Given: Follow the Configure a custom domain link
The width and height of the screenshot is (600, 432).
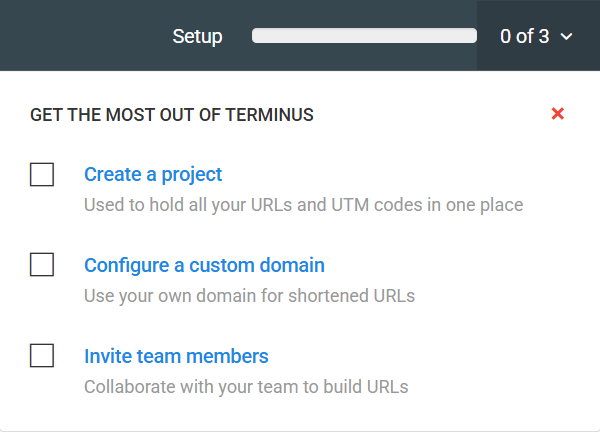Looking at the screenshot, I should [x=204, y=265].
